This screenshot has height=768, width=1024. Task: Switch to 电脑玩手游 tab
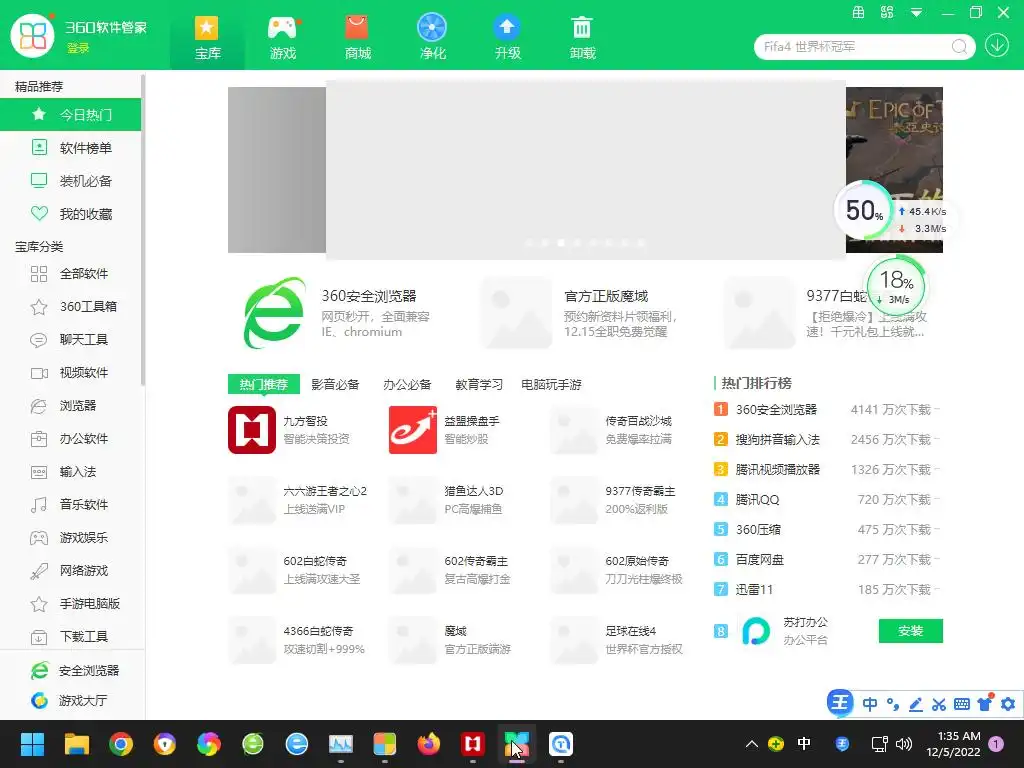551,385
